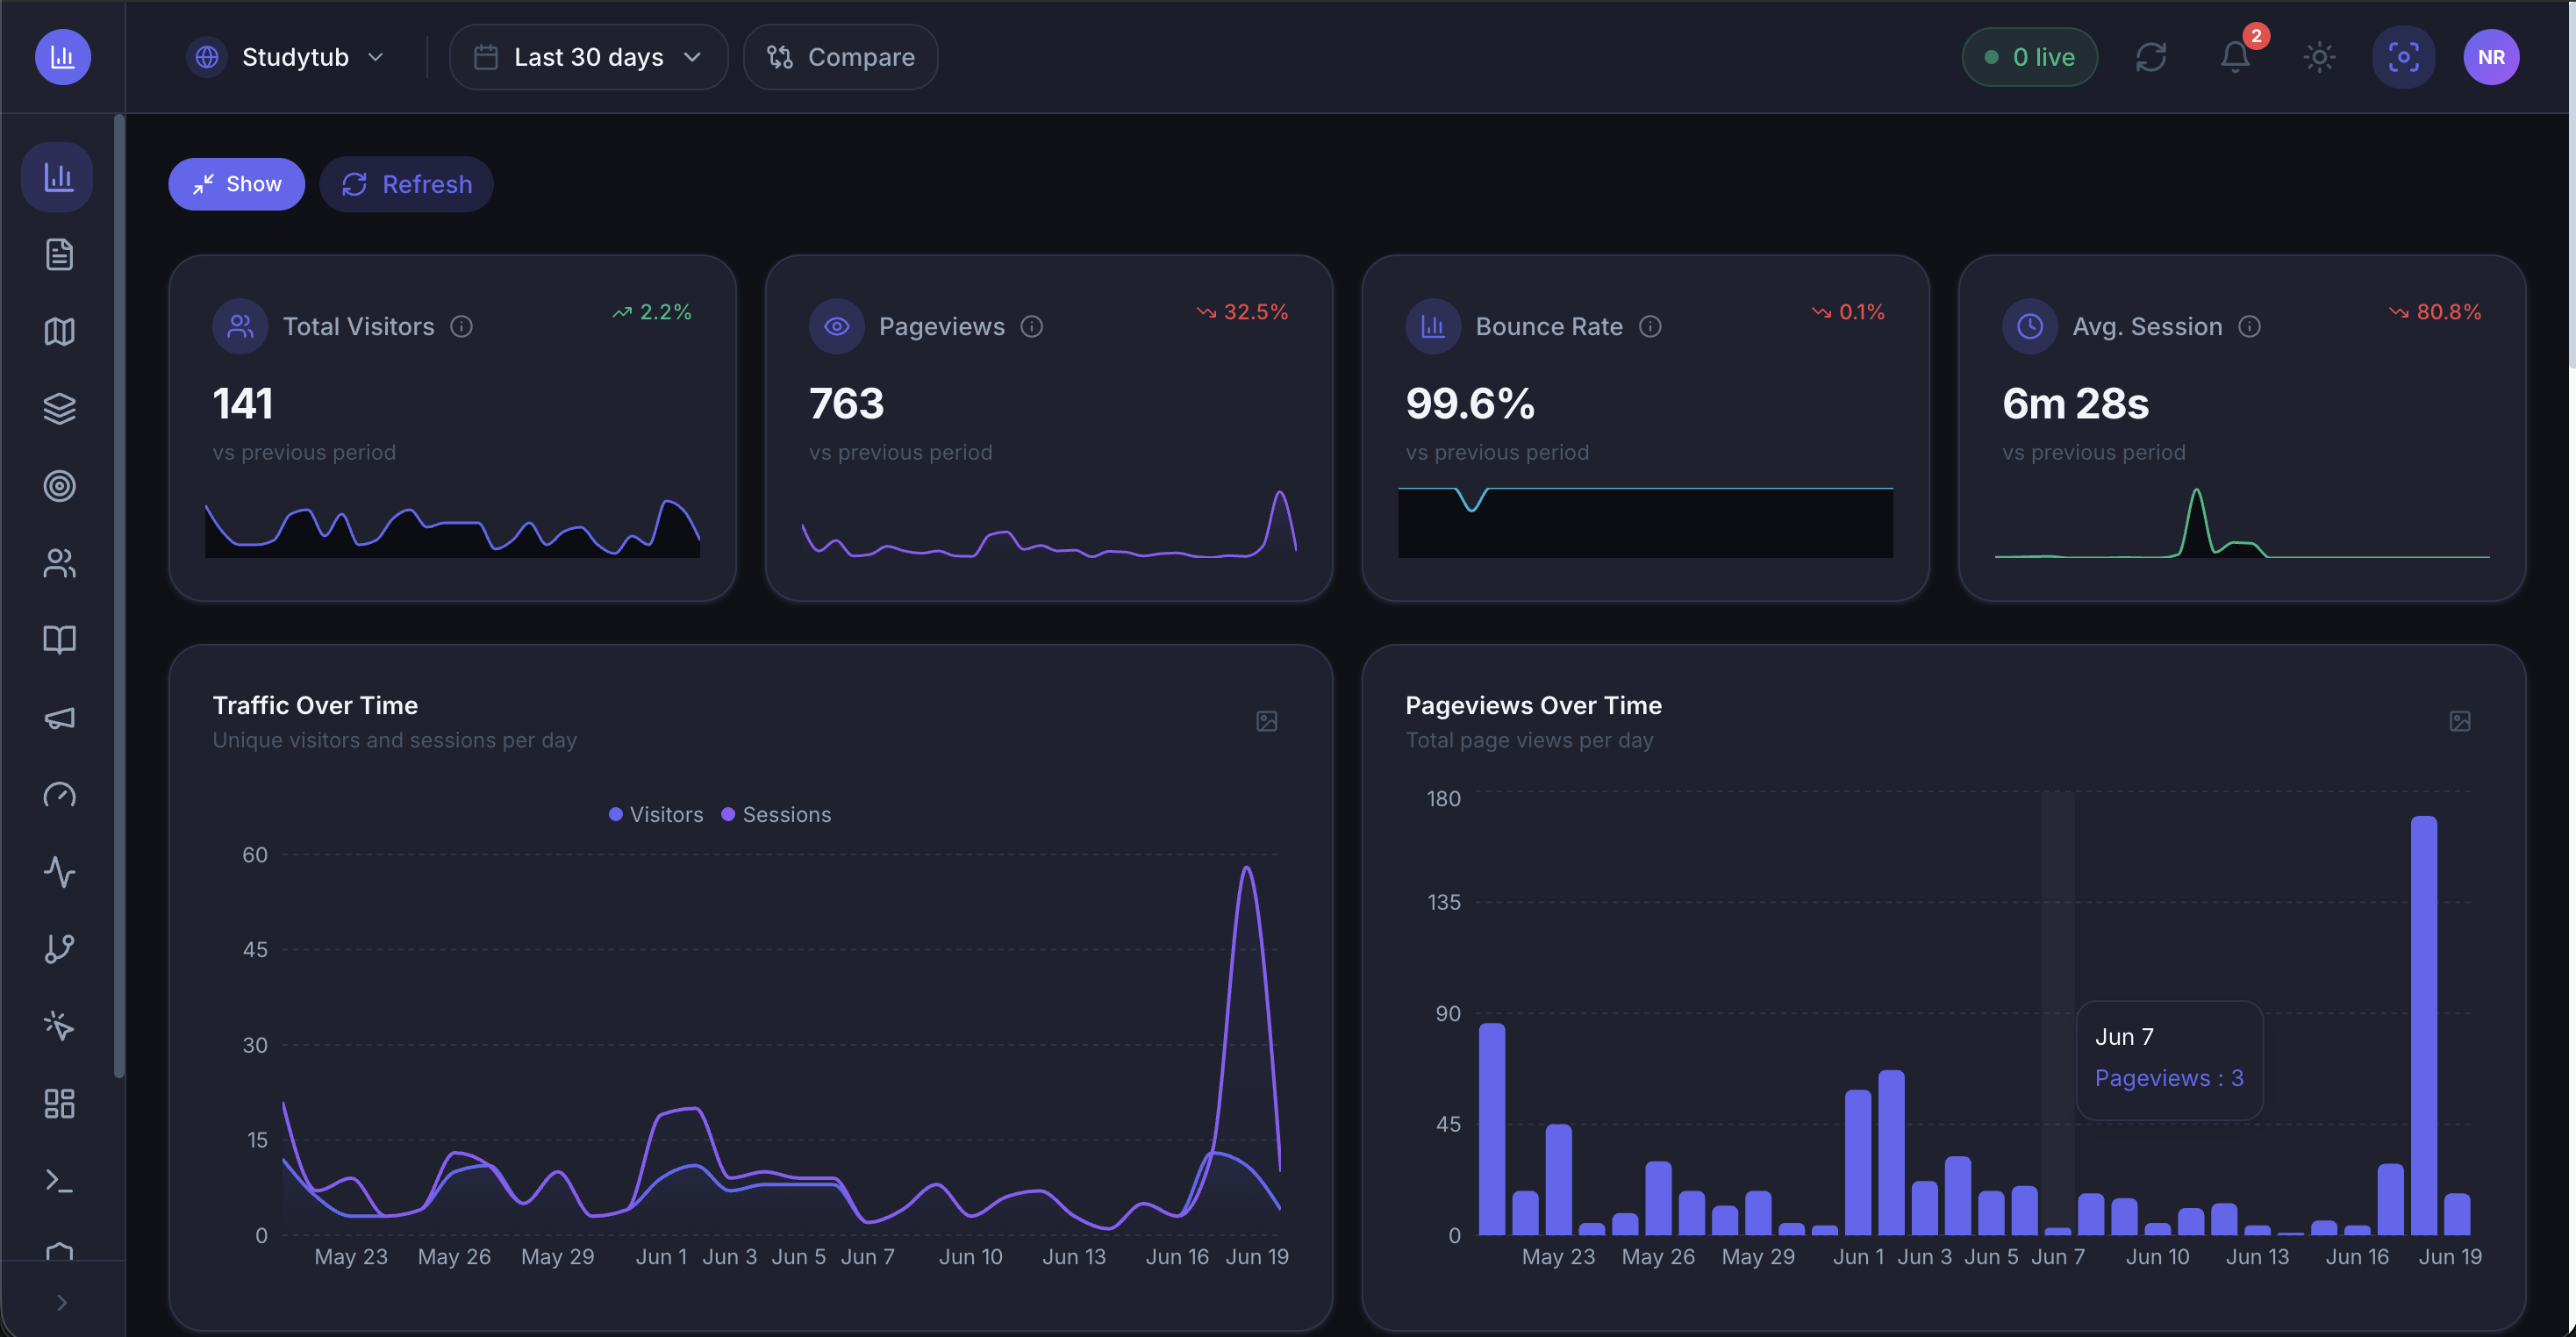The width and height of the screenshot is (2576, 1337).
Task: Open notifications bell with 2 badge
Action: pyautogui.click(x=2235, y=57)
